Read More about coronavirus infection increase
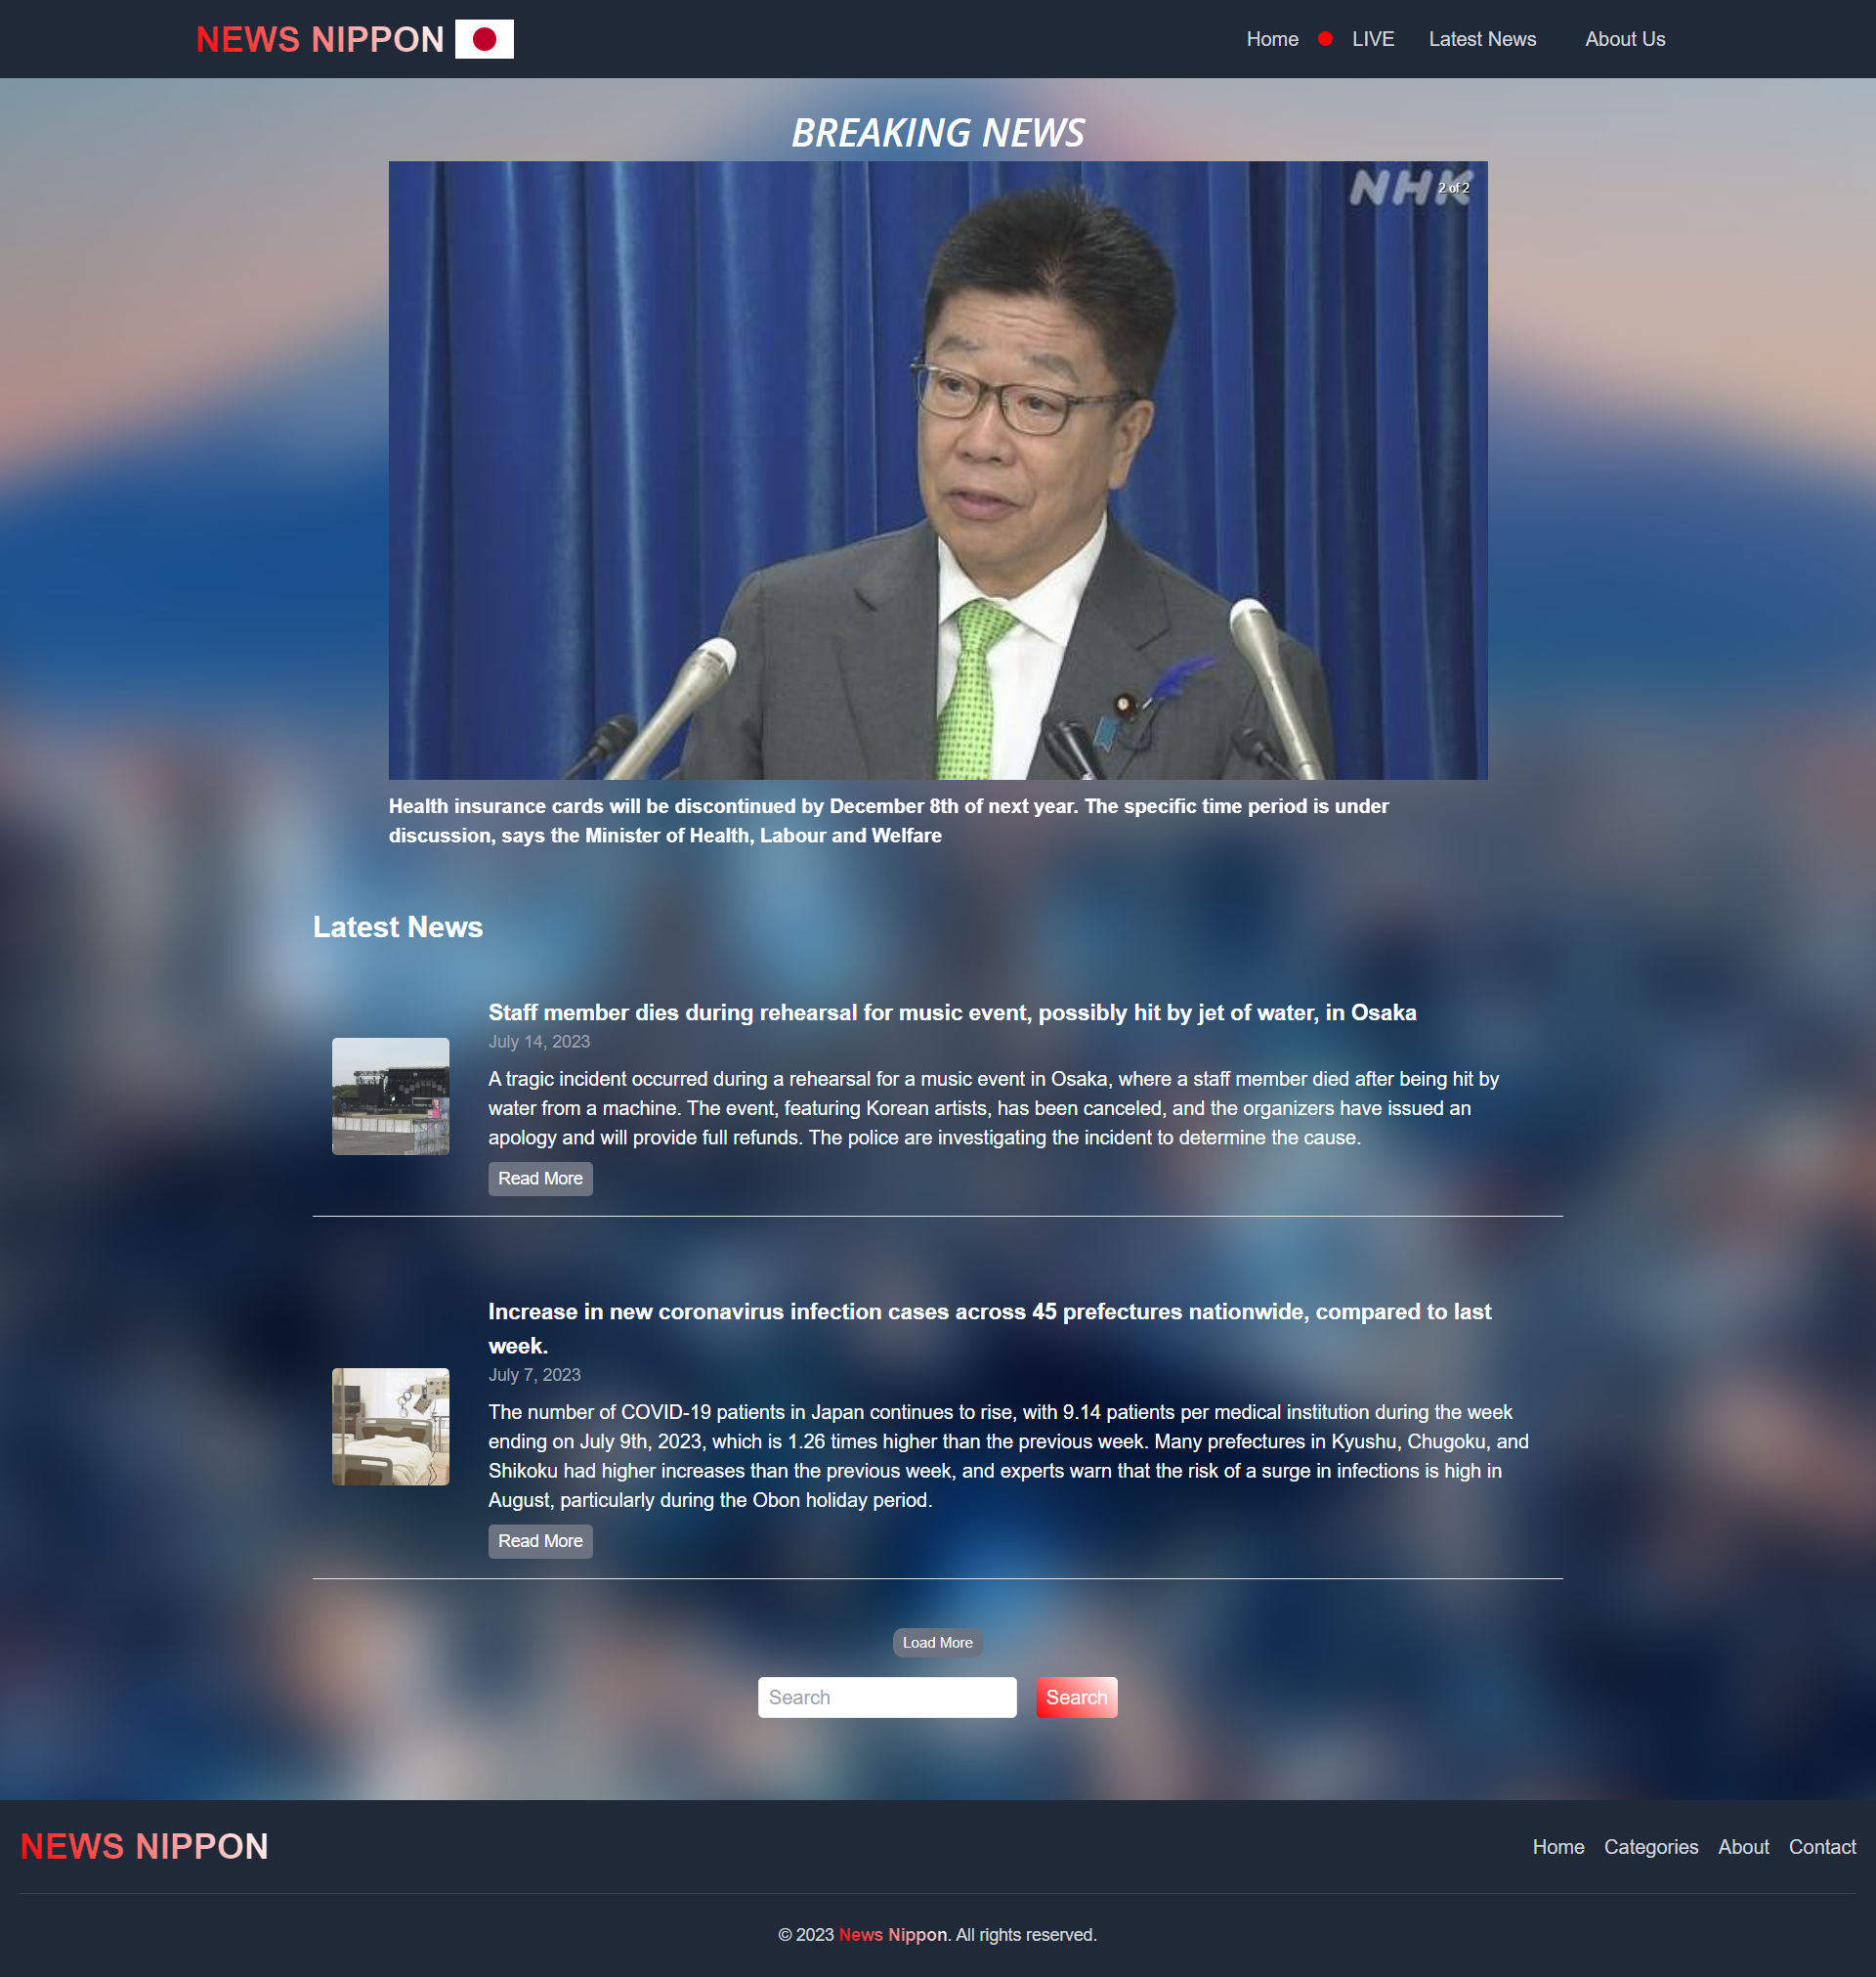This screenshot has height=1977, width=1876. click(x=540, y=1541)
